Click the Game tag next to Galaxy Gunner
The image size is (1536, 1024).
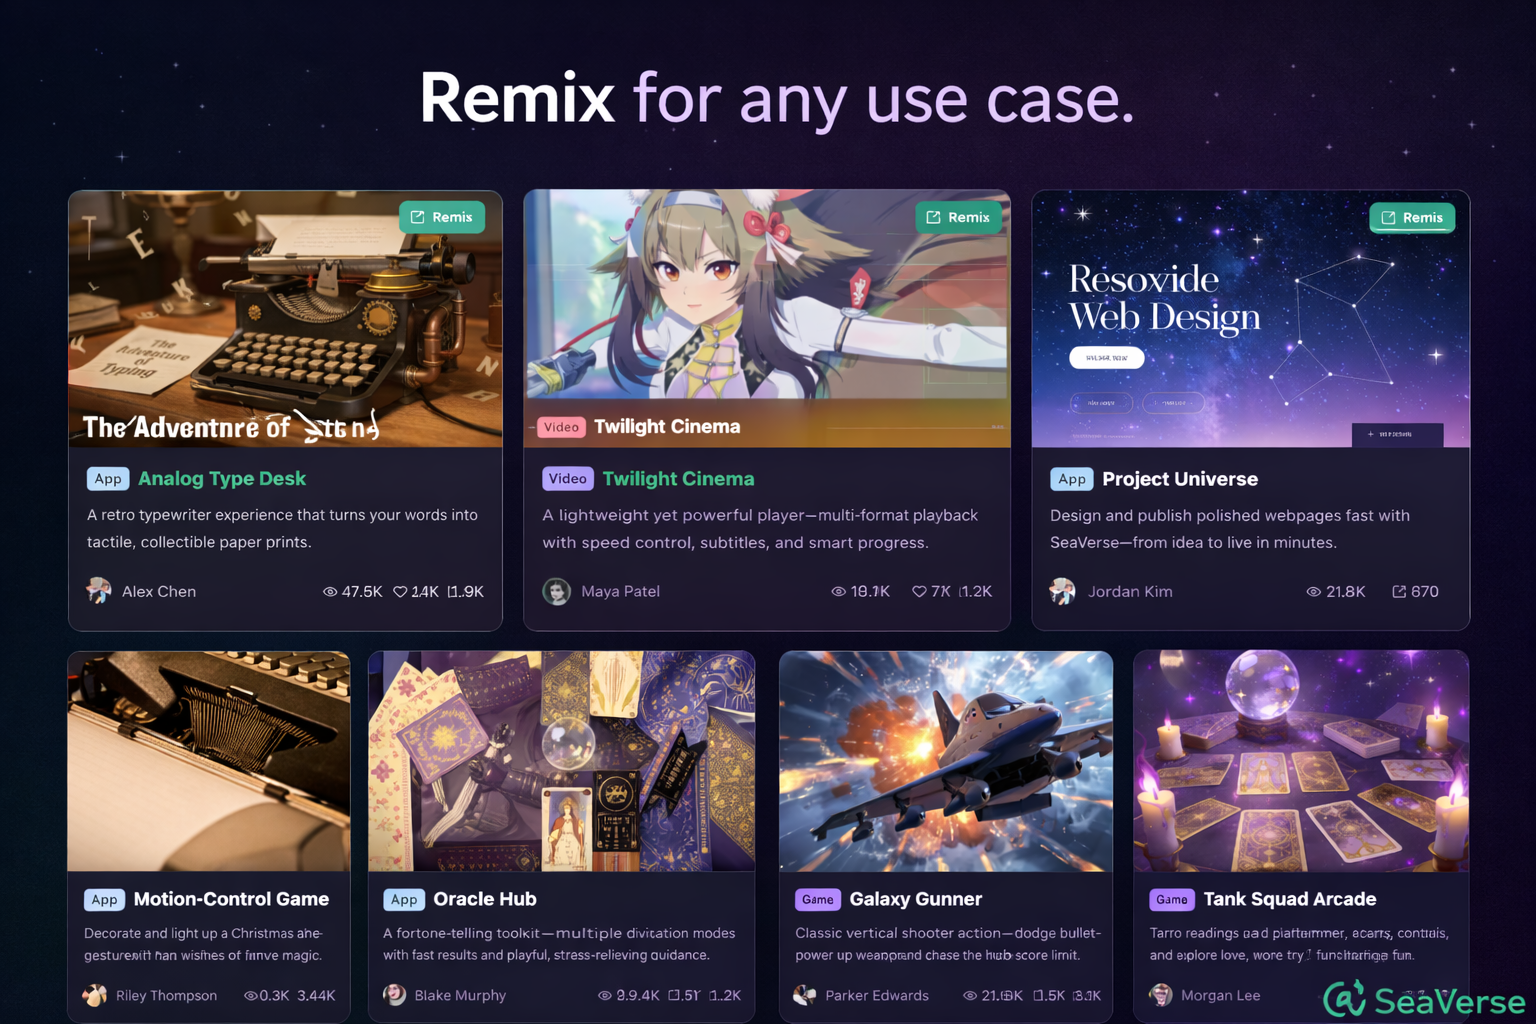817,899
